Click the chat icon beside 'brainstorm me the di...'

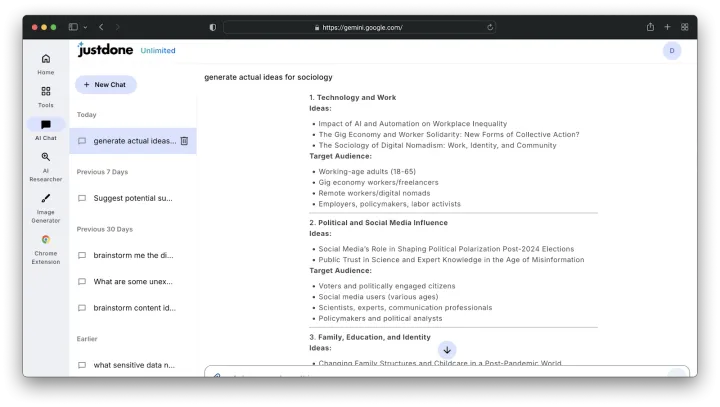pos(82,255)
